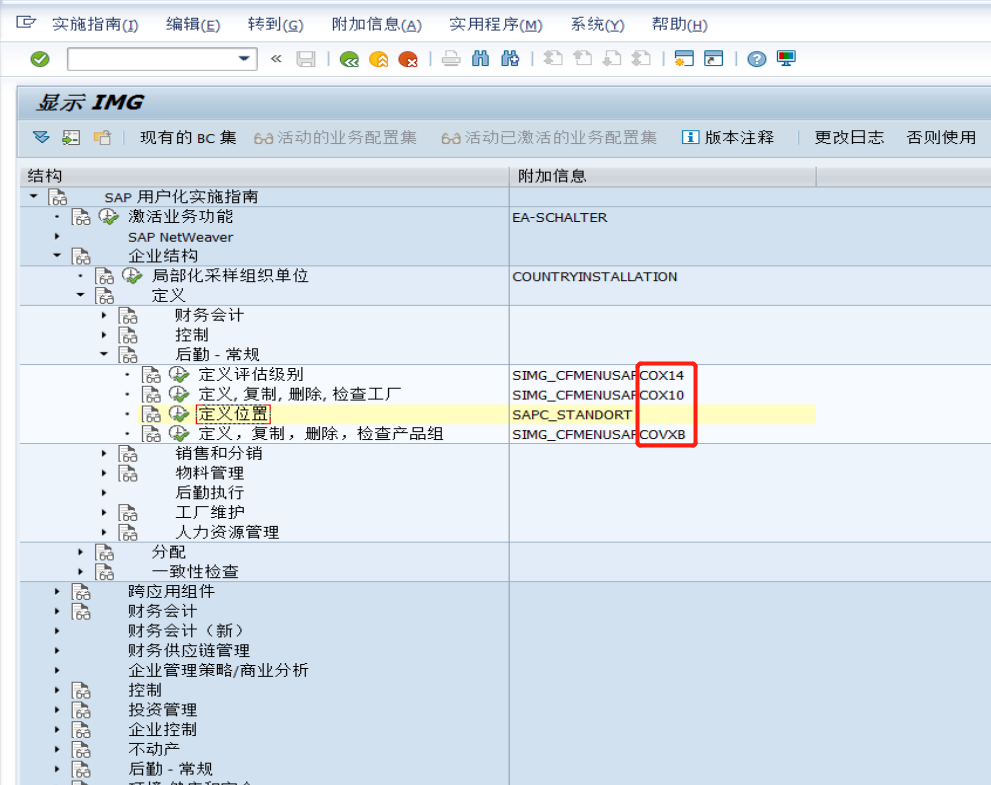Open documentation icon for 企业结构
991x785 pixels.
click(81, 257)
